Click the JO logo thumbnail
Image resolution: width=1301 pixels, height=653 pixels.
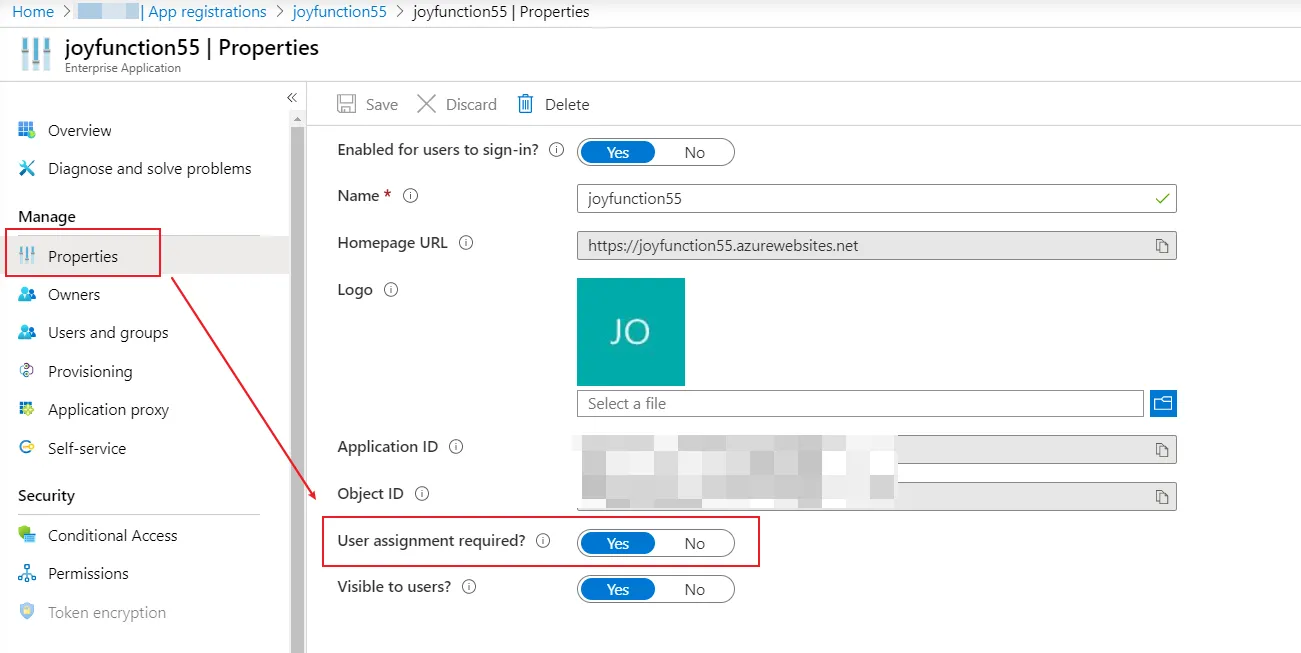pyautogui.click(x=631, y=332)
